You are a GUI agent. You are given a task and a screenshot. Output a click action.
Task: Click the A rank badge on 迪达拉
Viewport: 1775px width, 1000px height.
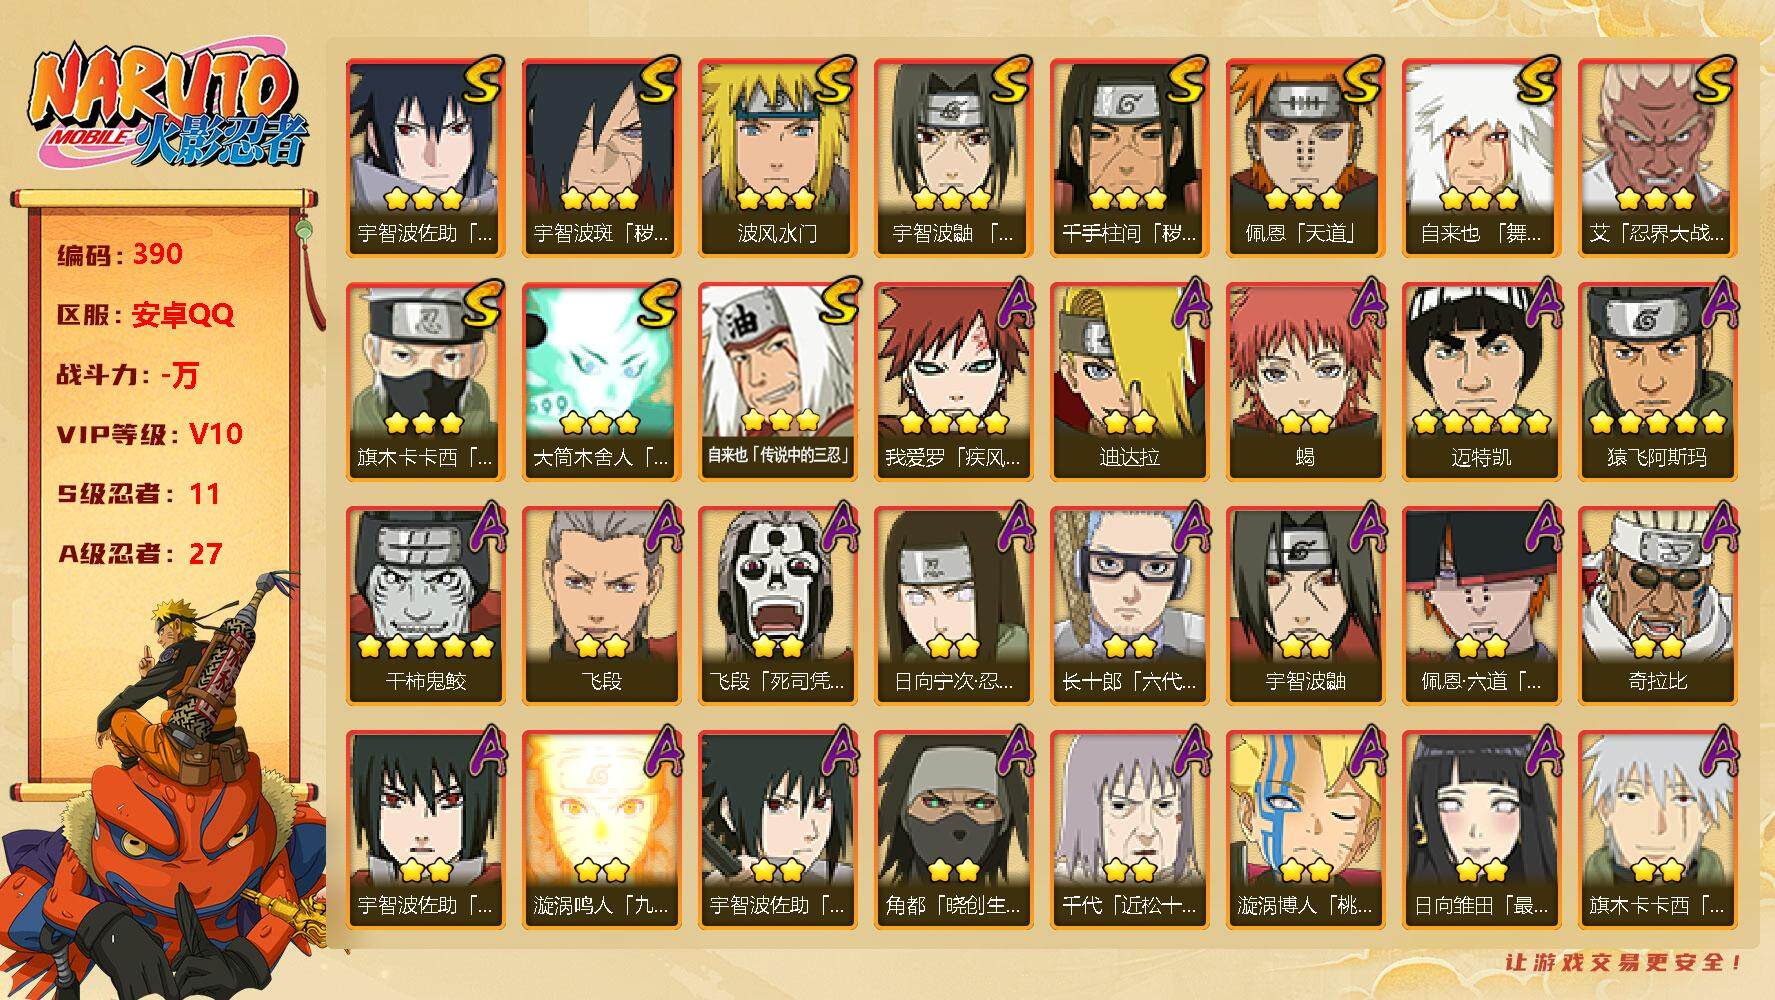click(x=1190, y=302)
